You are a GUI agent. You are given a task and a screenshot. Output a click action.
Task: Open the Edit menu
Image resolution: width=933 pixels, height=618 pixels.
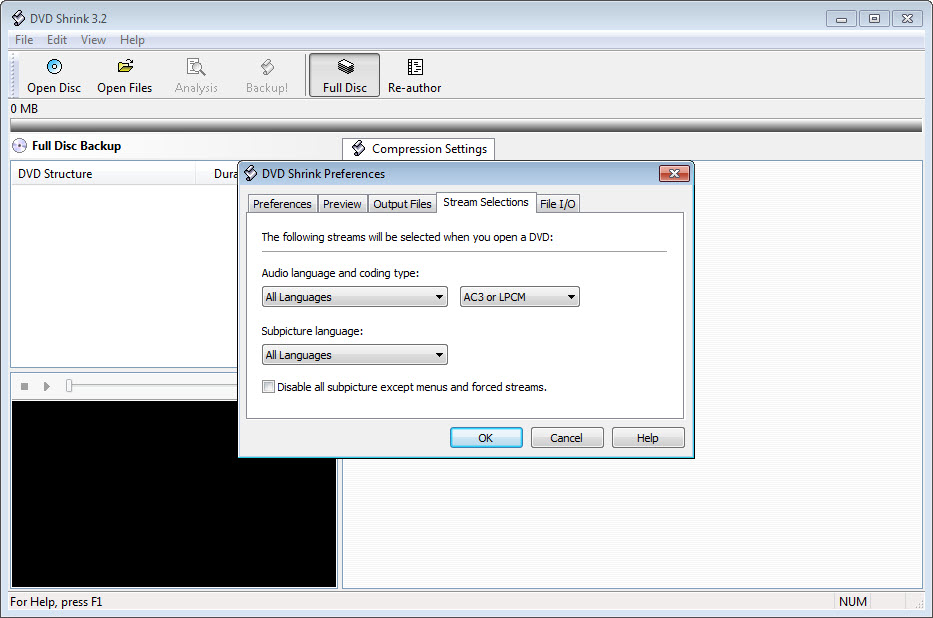click(x=57, y=40)
